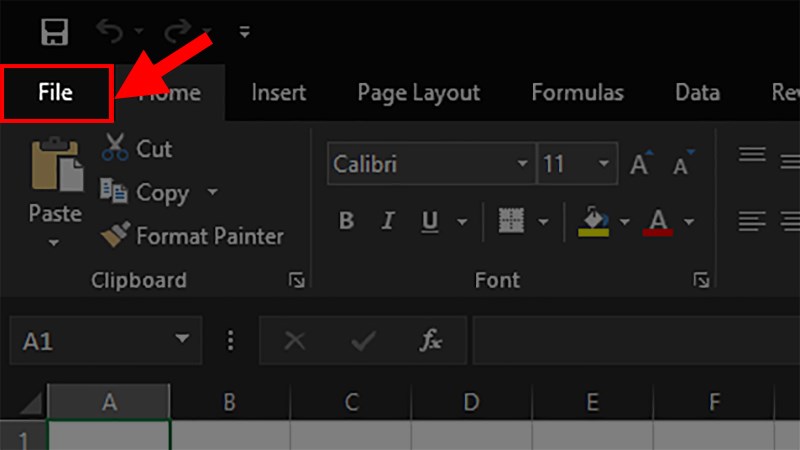Toggle Bold formatting

pos(346,221)
